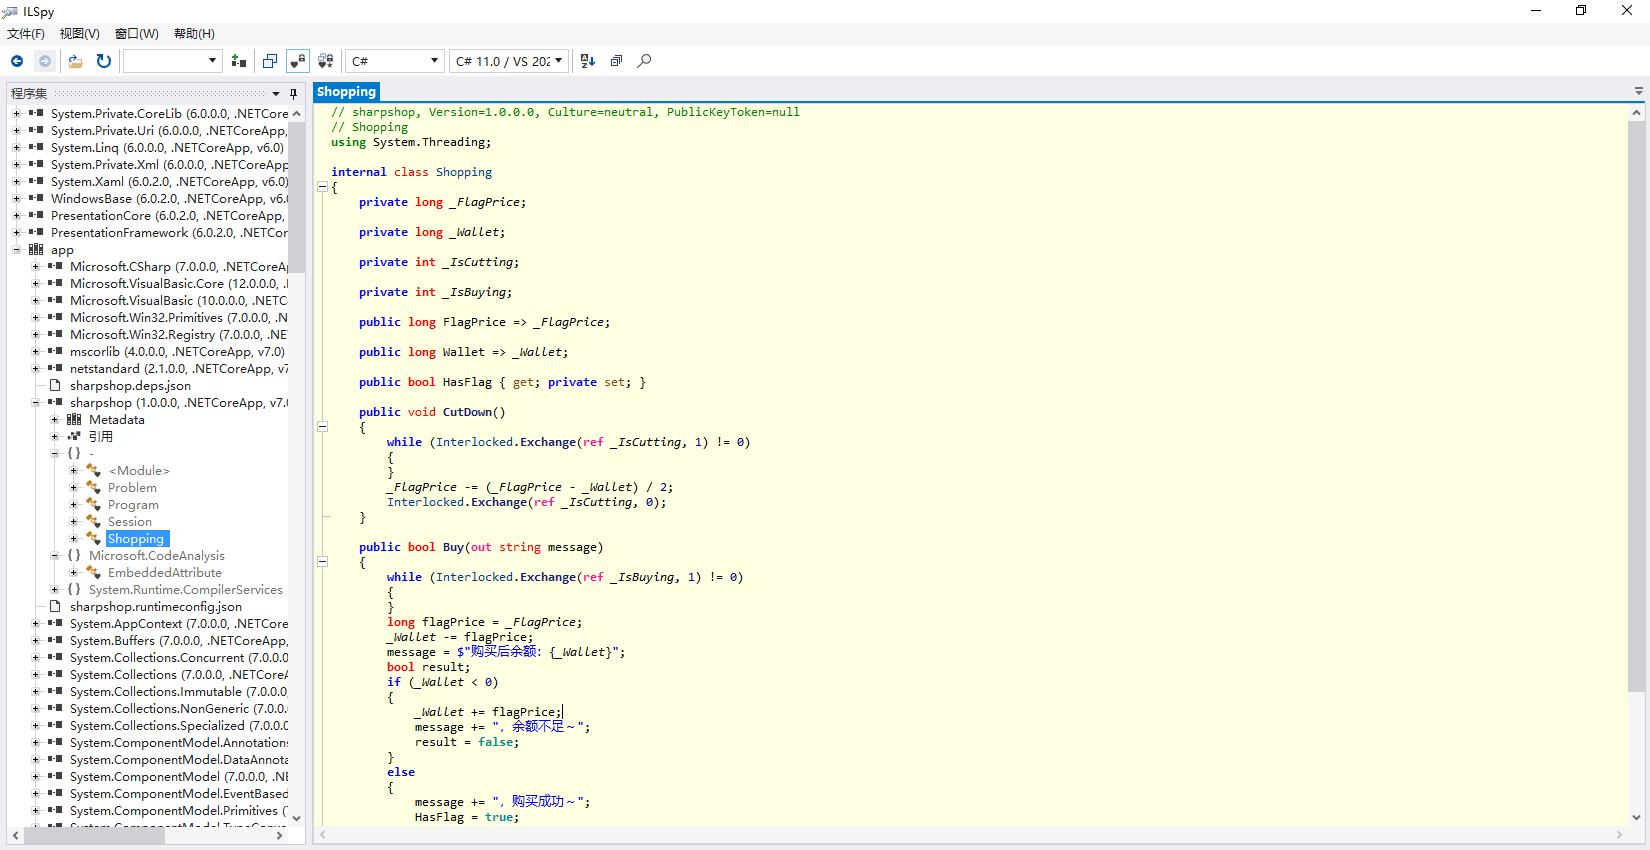1650x850 pixels.
Task: Select sharpshop.runtimeconfig.json file
Action: (x=156, y=607)
